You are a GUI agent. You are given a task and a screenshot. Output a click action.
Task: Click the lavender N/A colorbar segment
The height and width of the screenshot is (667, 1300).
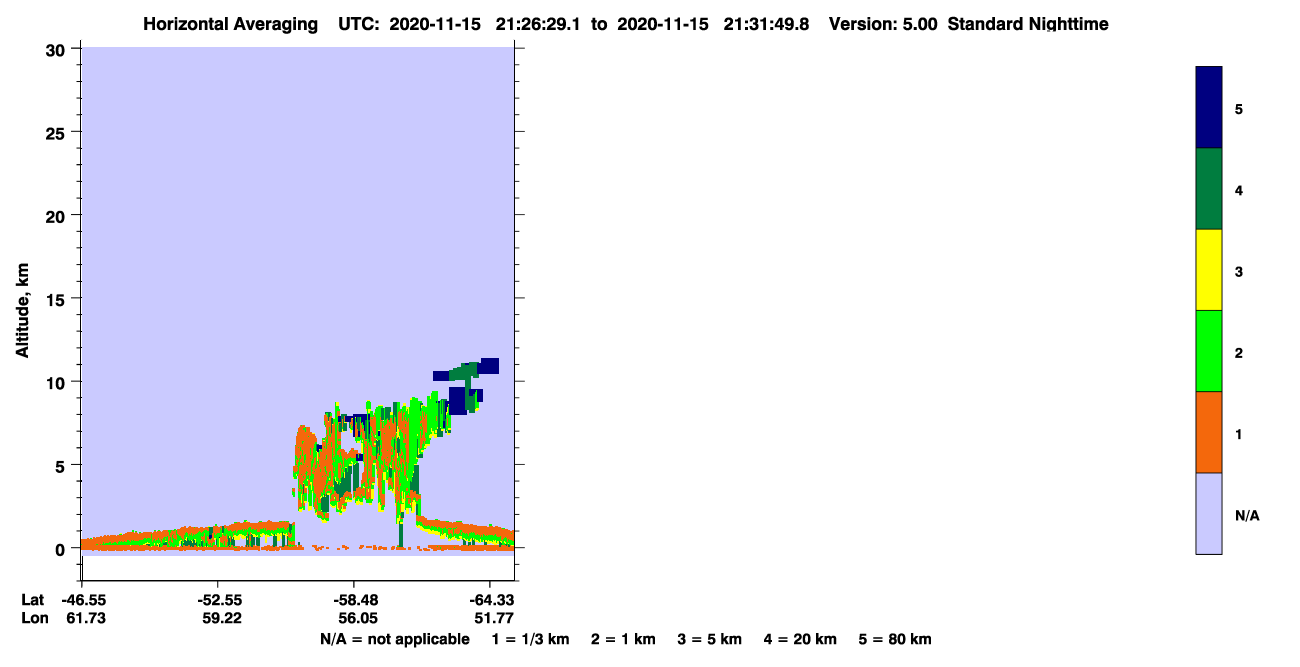[1209, 513]
